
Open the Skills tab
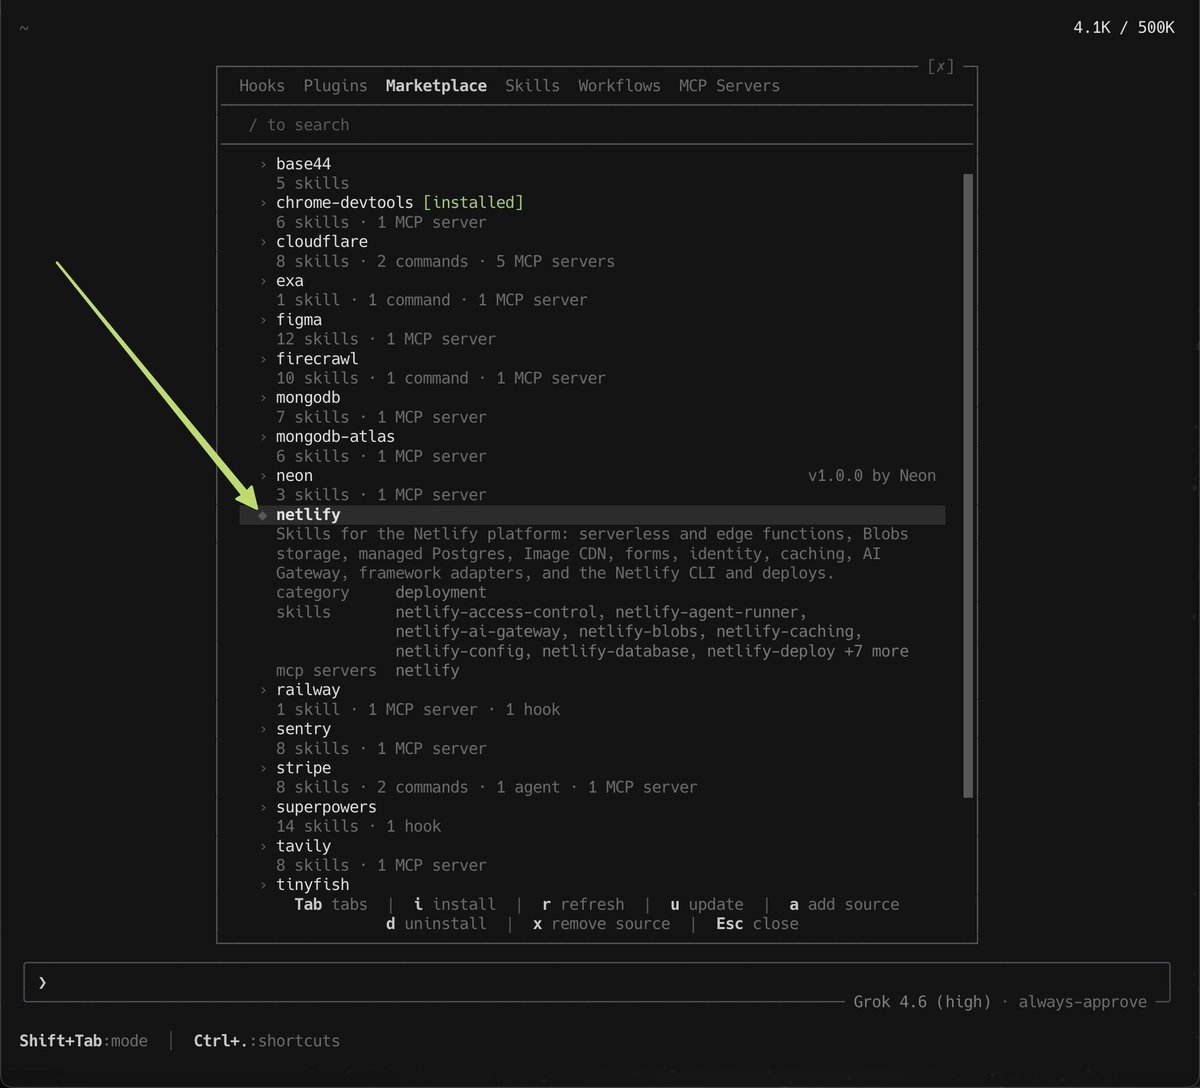(532, 86)
